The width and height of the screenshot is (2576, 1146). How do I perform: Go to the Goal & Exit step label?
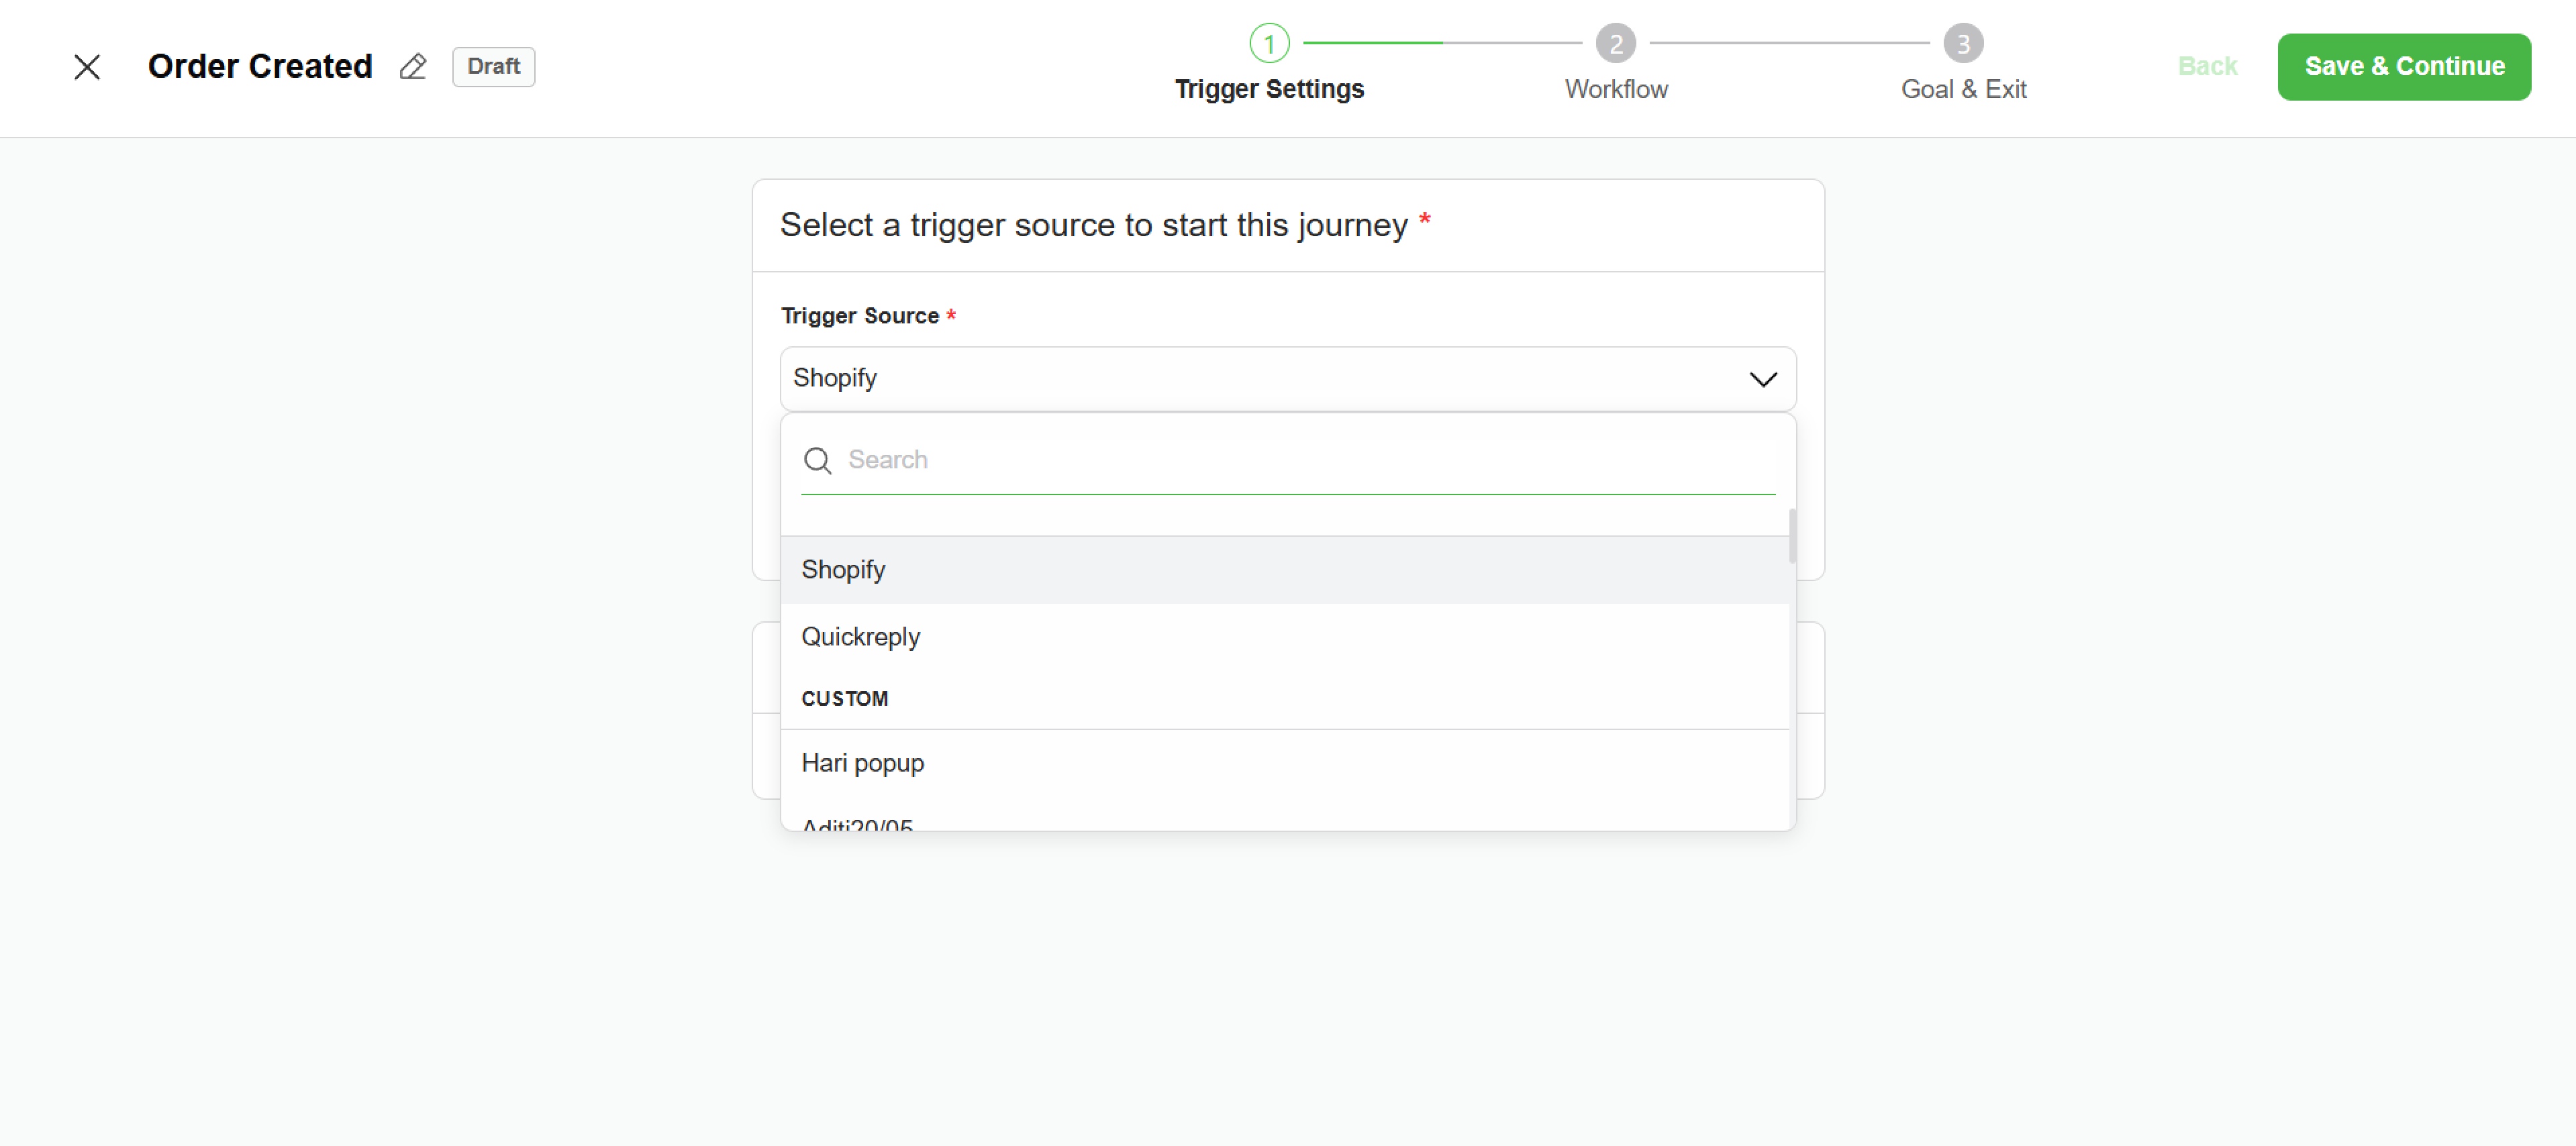click(x=1963, y=89)
